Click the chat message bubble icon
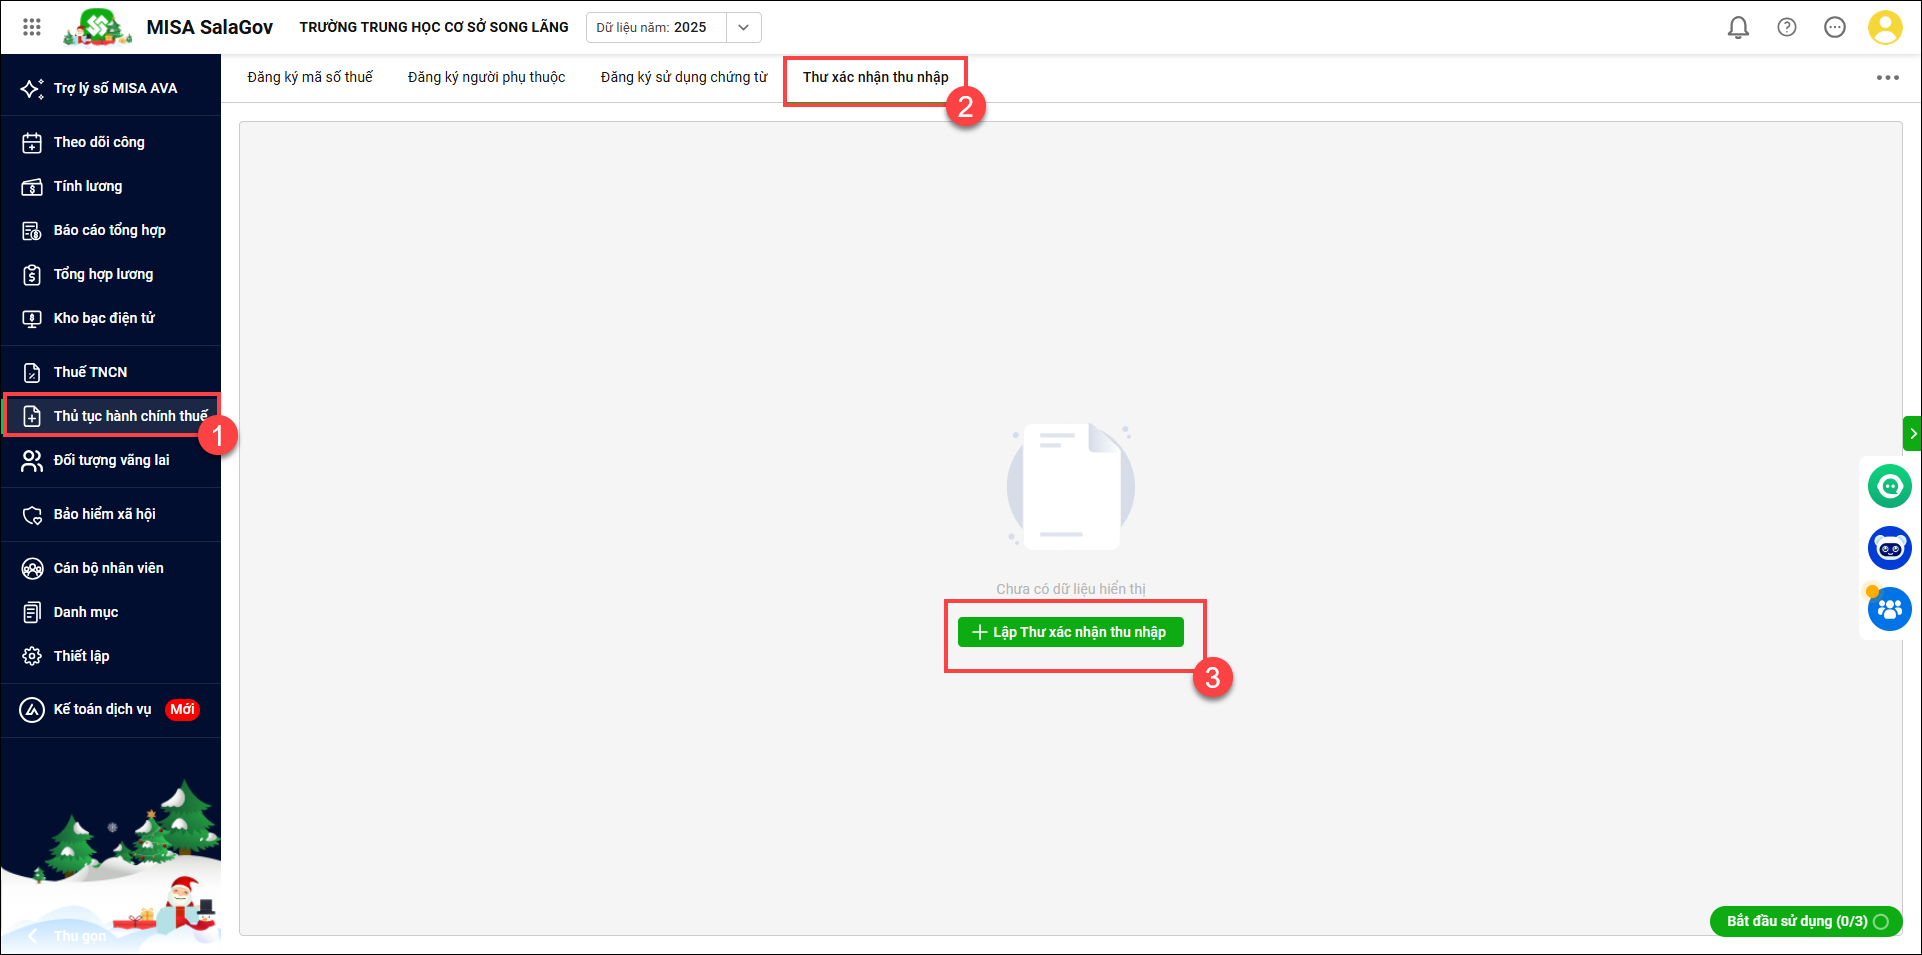Image resolution: width=1922 pixels, height=955 pixels. pos(1834,27)
